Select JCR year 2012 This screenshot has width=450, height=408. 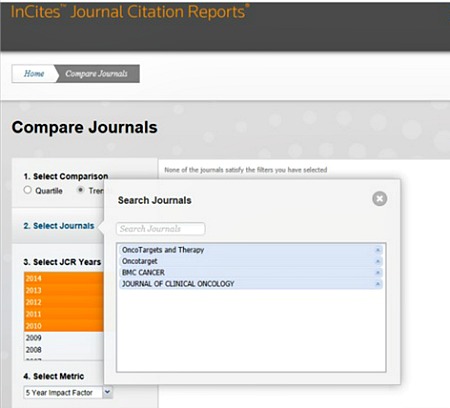click(64, 302)
